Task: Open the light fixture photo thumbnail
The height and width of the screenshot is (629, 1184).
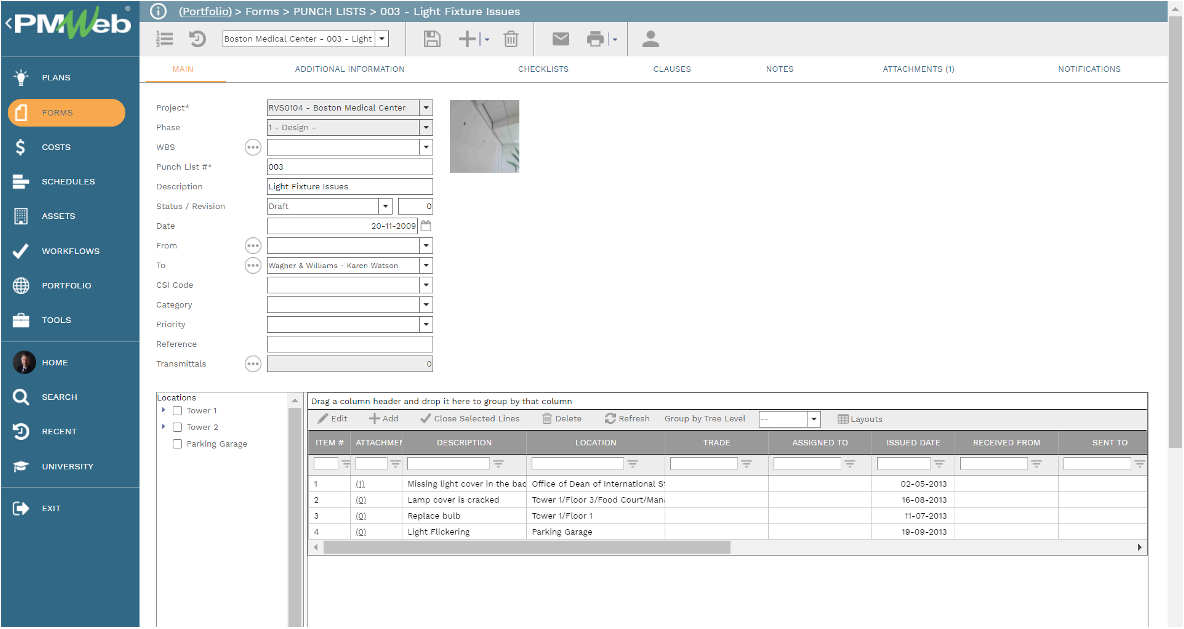Action: (x=485, y=137)
